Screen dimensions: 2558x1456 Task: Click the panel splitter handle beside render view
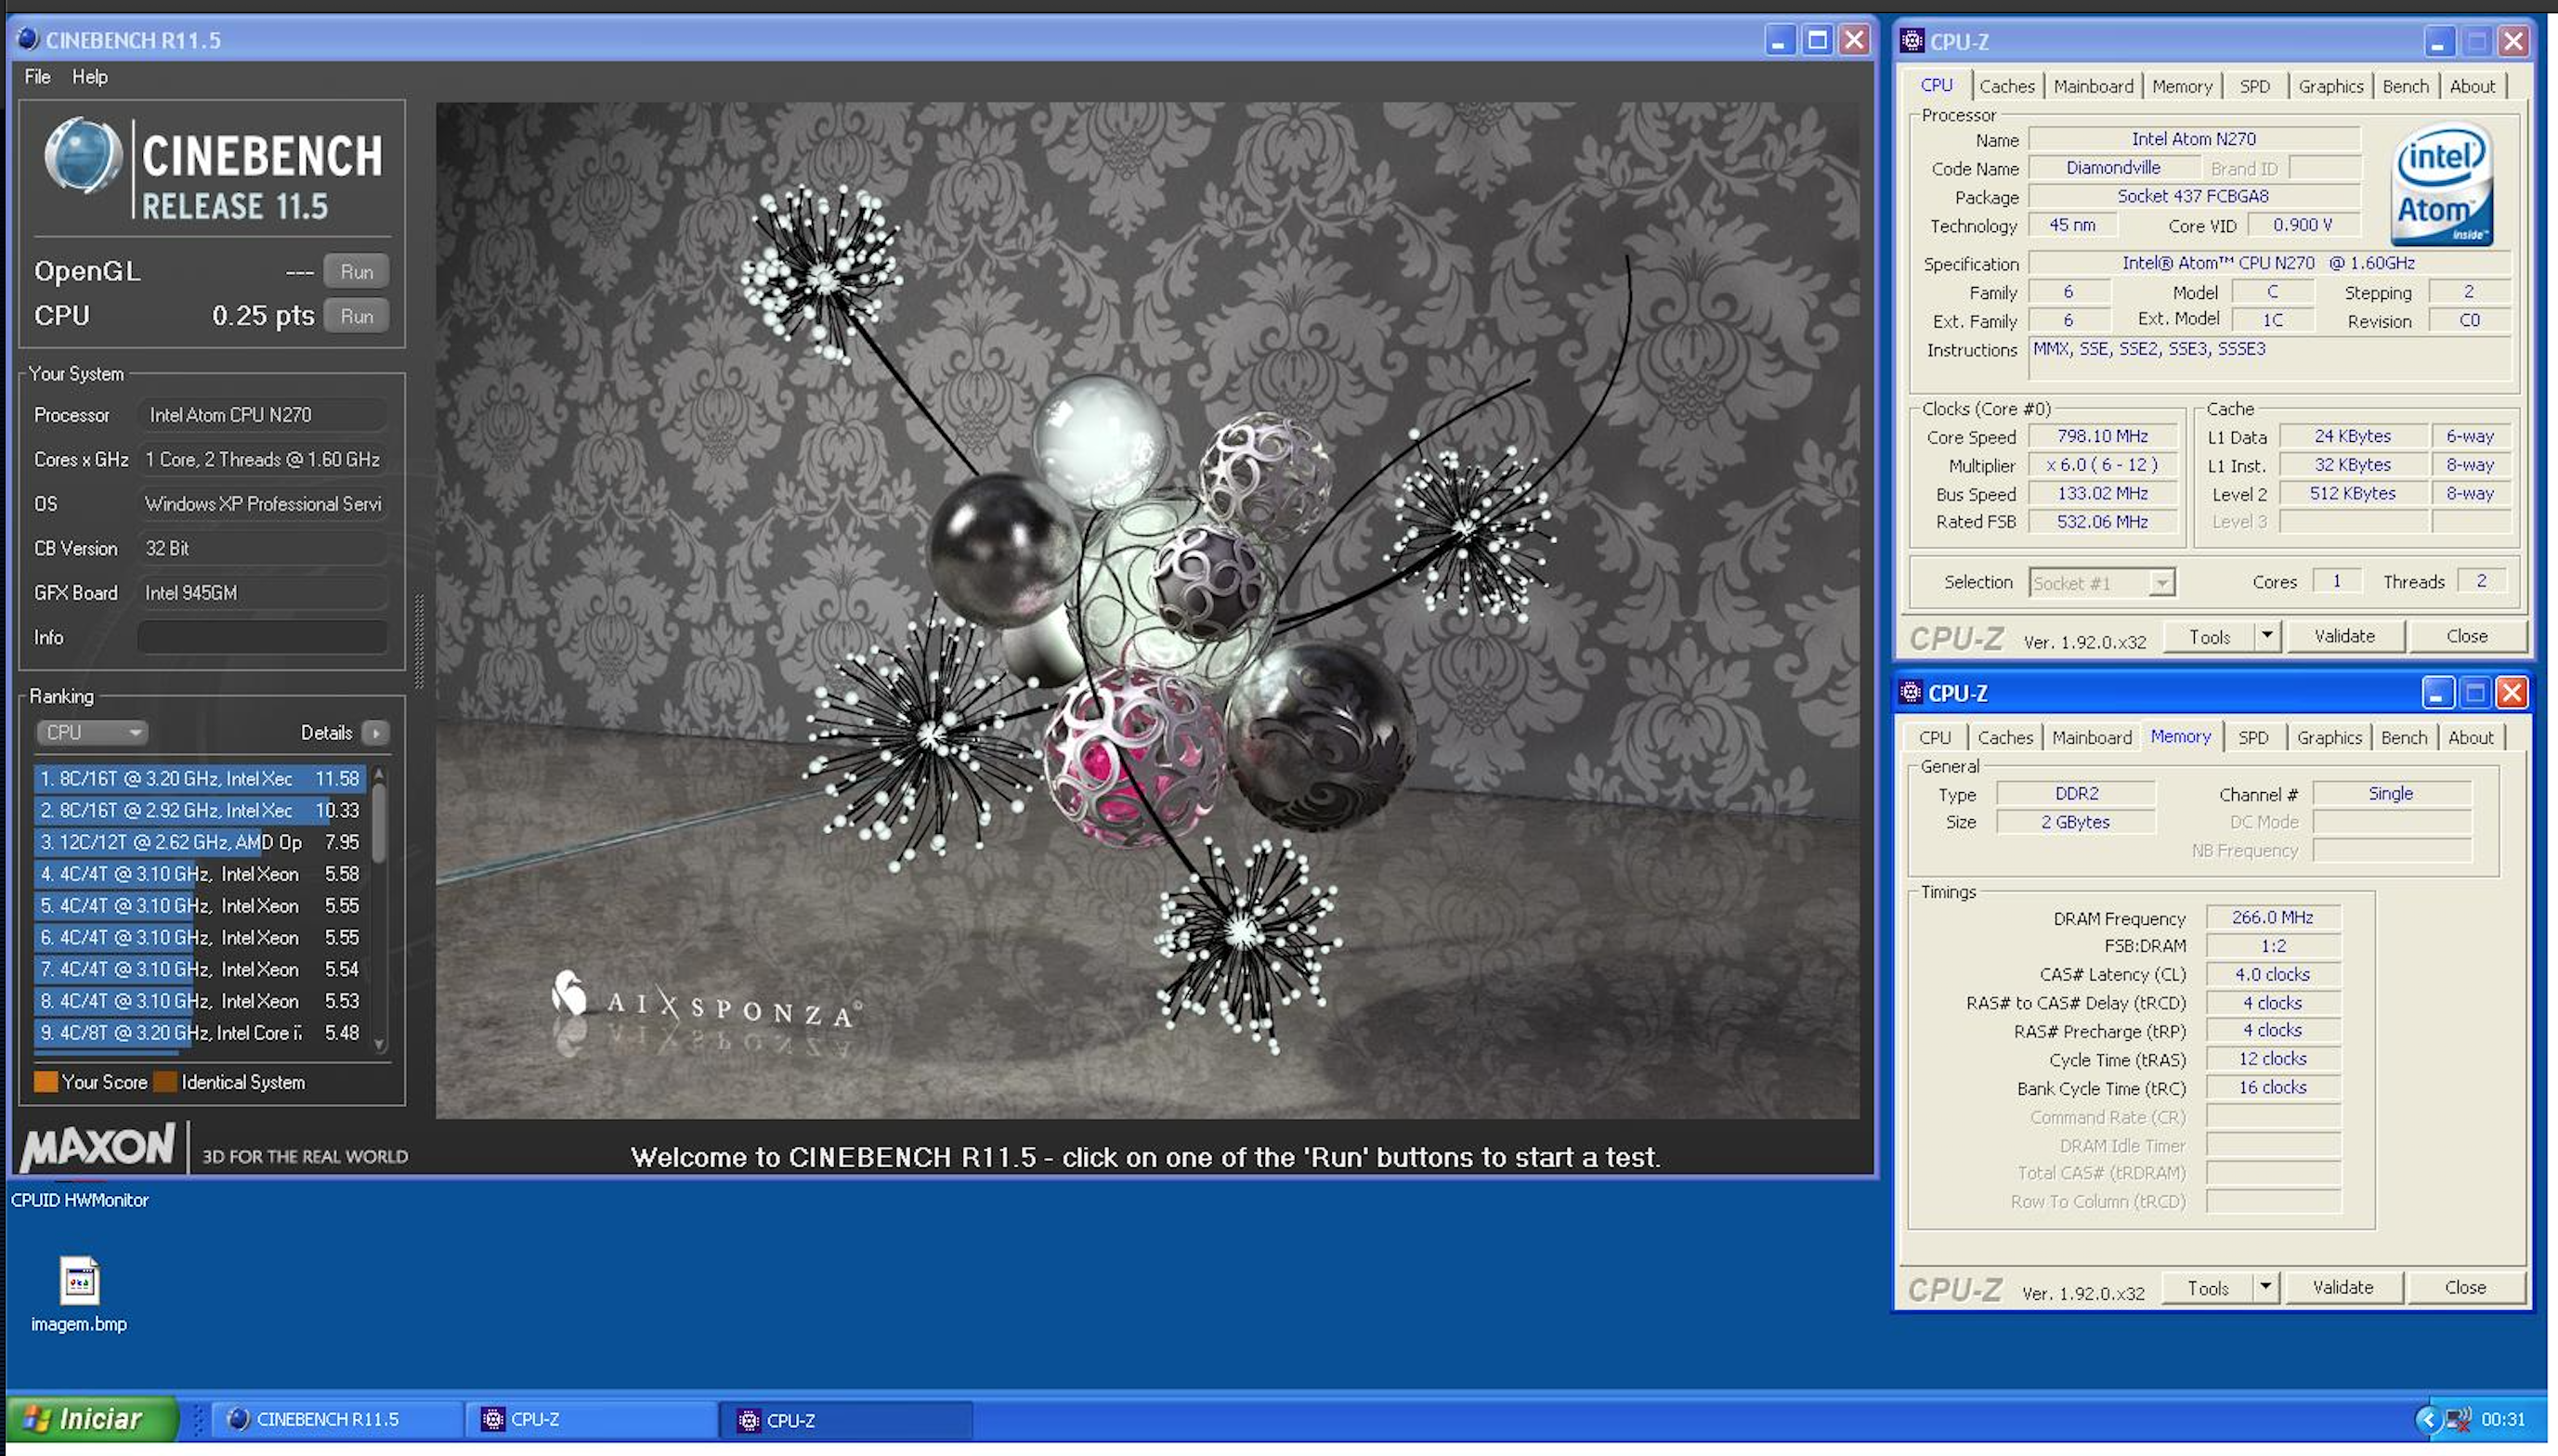[419, 640]
